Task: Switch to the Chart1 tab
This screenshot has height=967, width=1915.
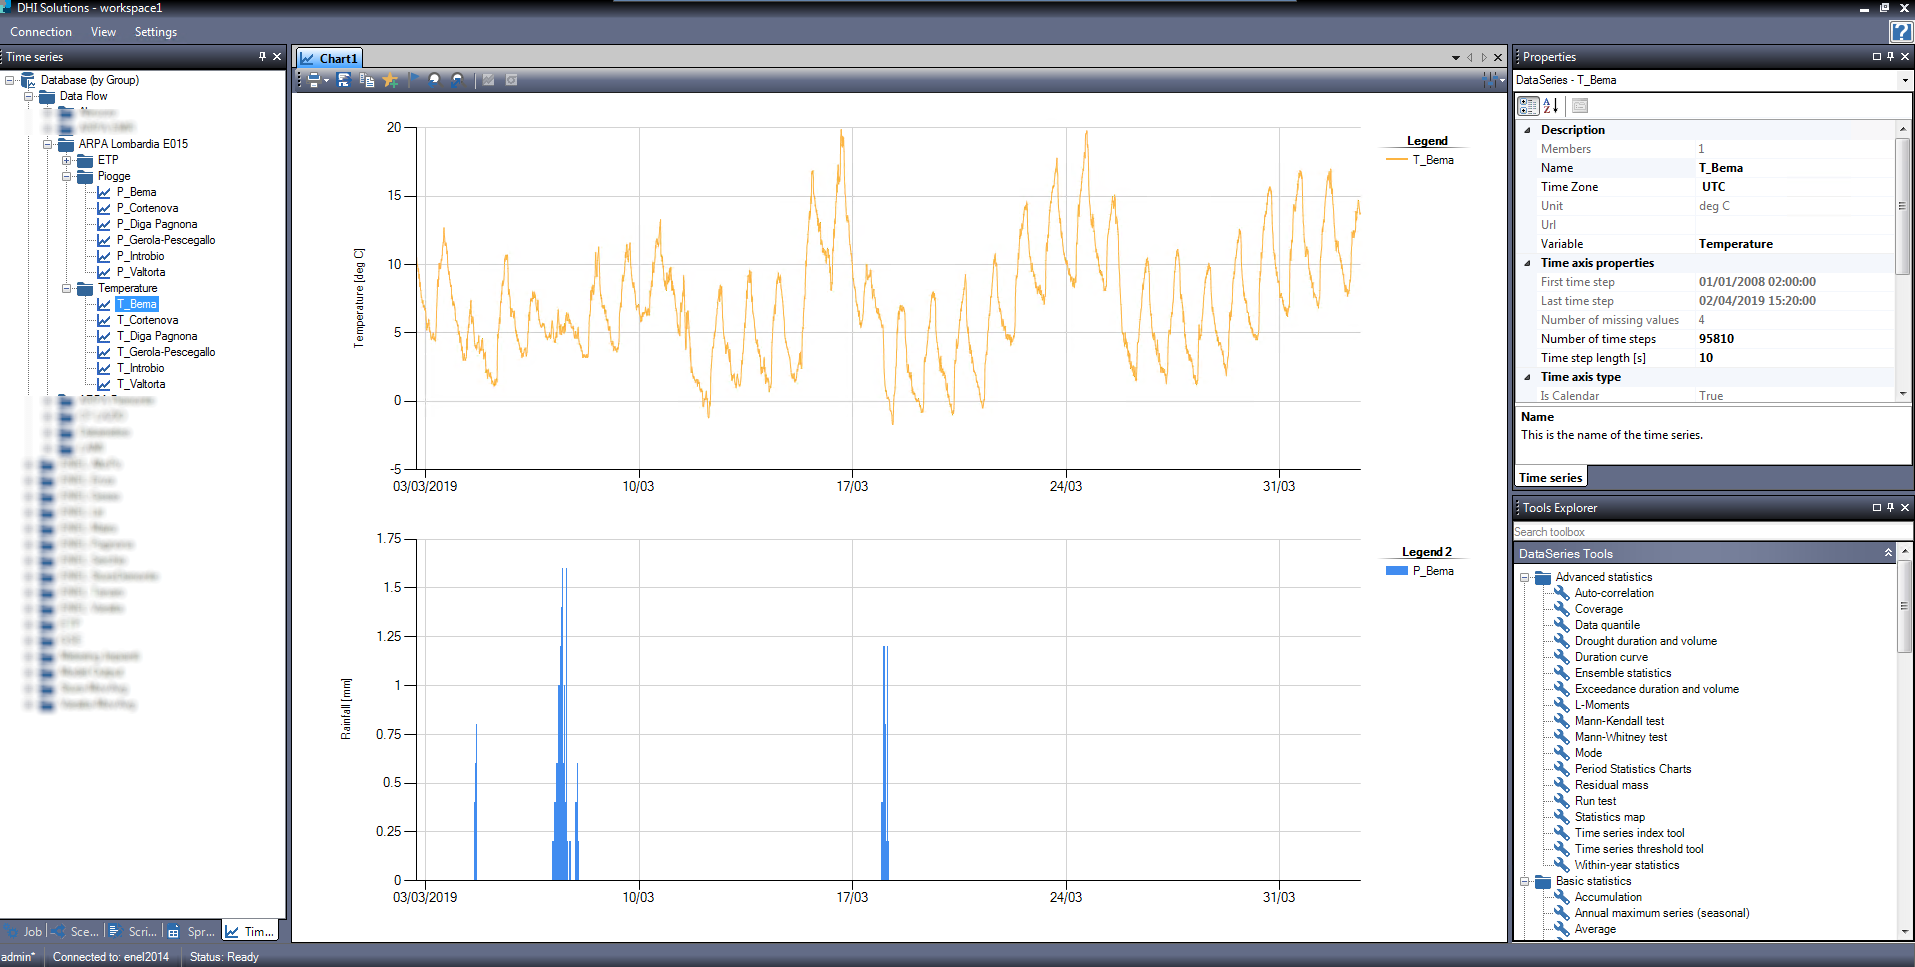Action: [329, 58]
